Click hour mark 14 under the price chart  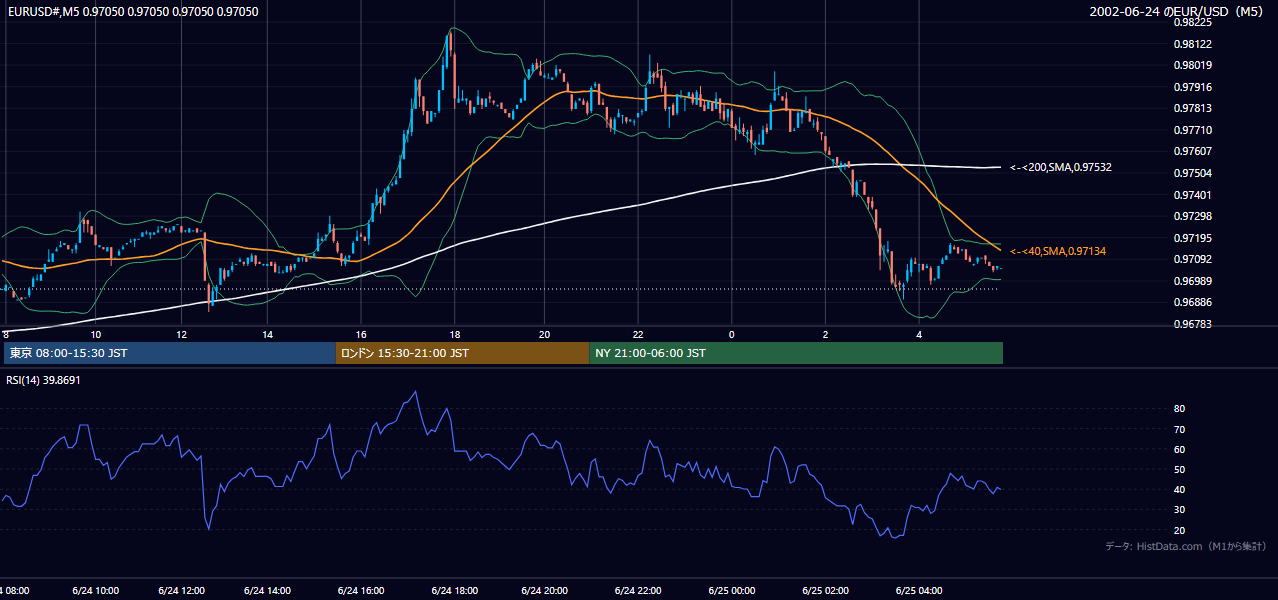pyautogui.click(x=268, y=335)
